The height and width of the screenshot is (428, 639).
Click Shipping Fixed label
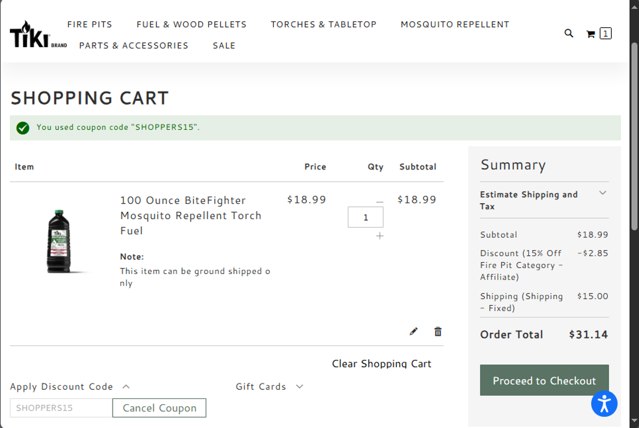coord(521,302)
